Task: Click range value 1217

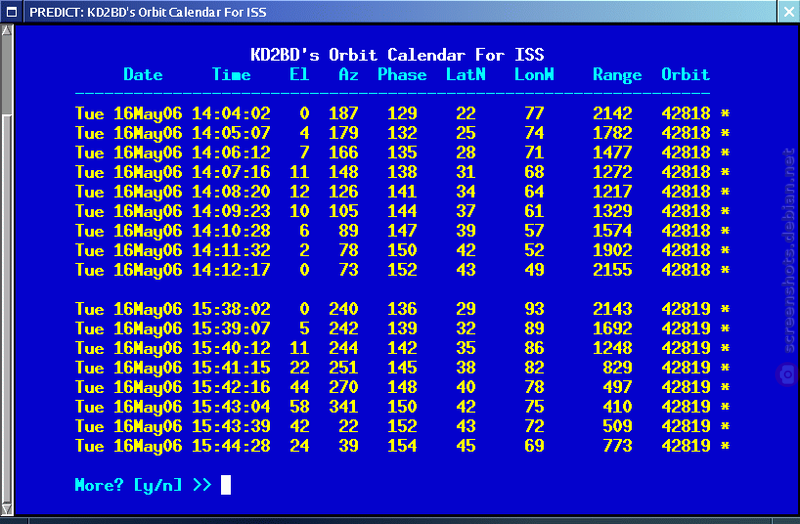Action: tap(612, 192)
